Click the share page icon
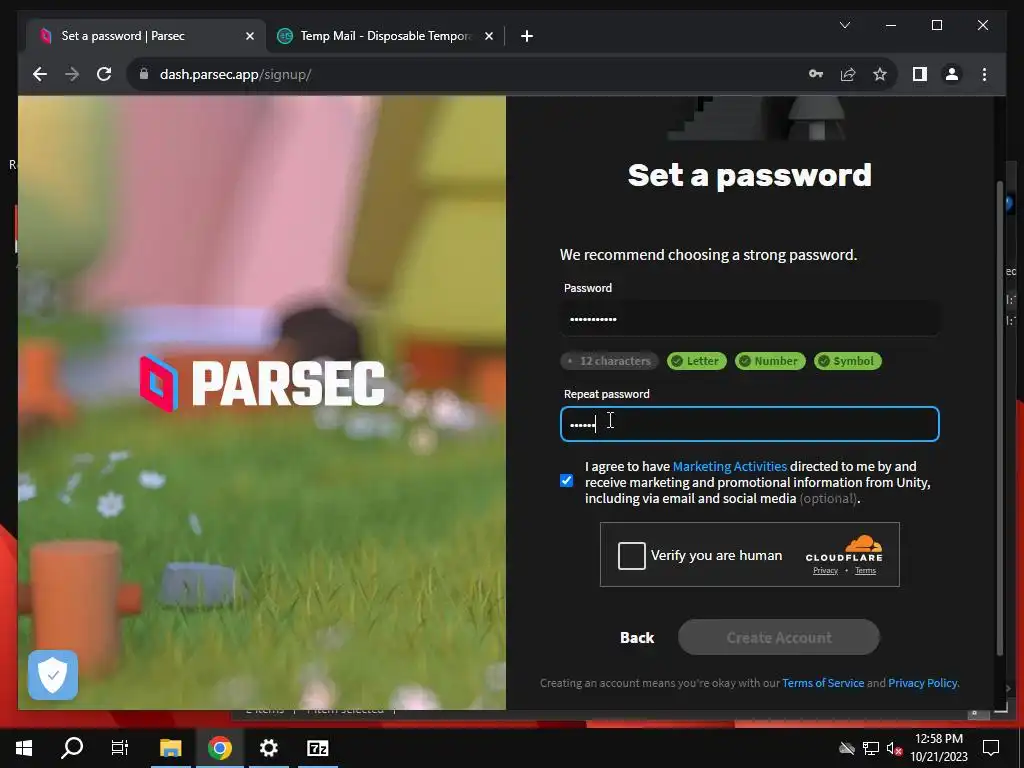Image resolution: width=1024 pixels, height=768 pixels. click(x=848, y=74)
